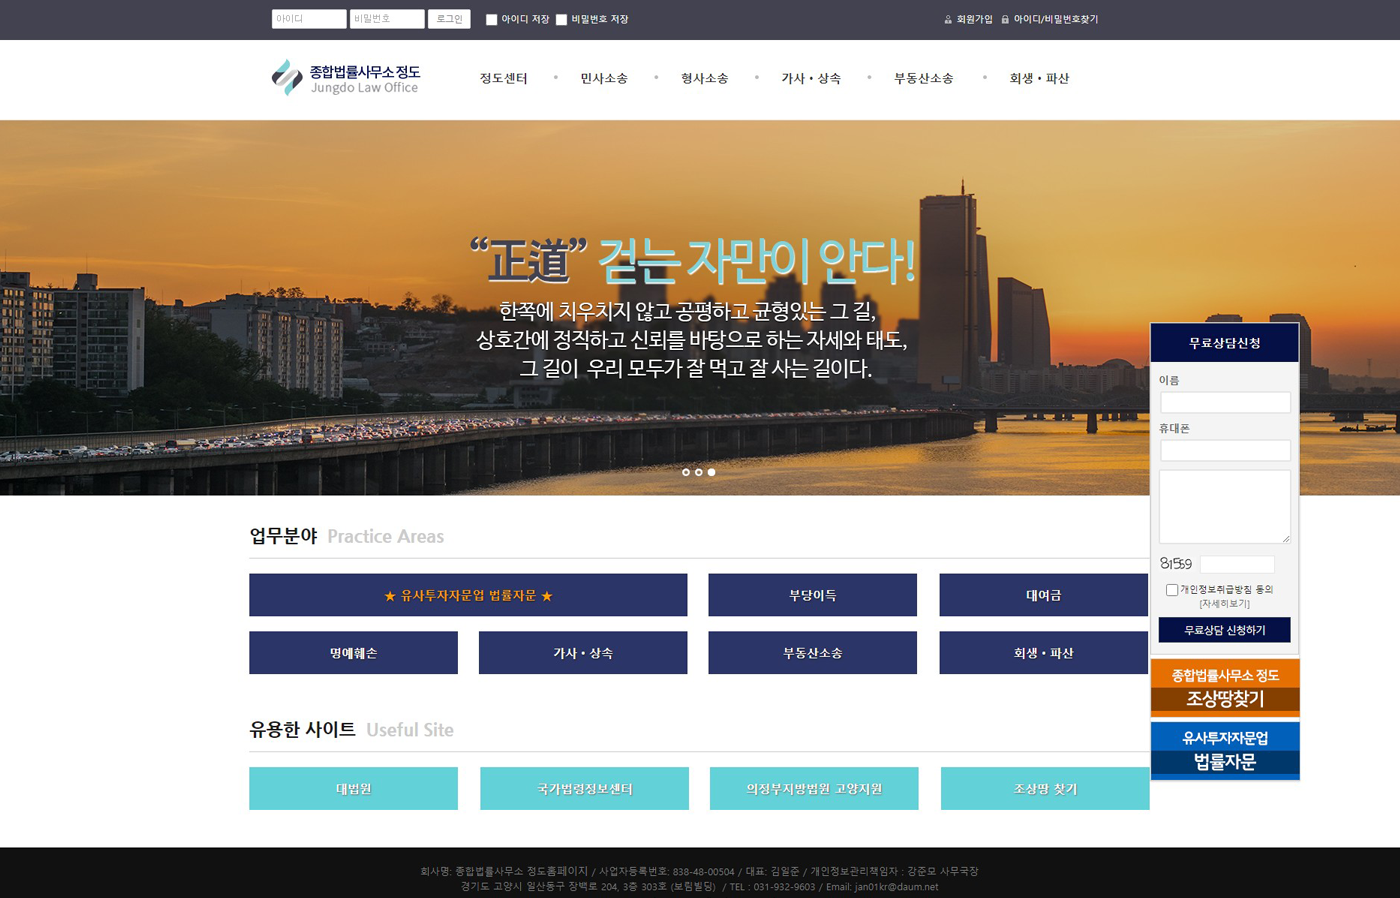1400x898 pixels.
Task: Select the first carousel slide dot
Action: 686,472
